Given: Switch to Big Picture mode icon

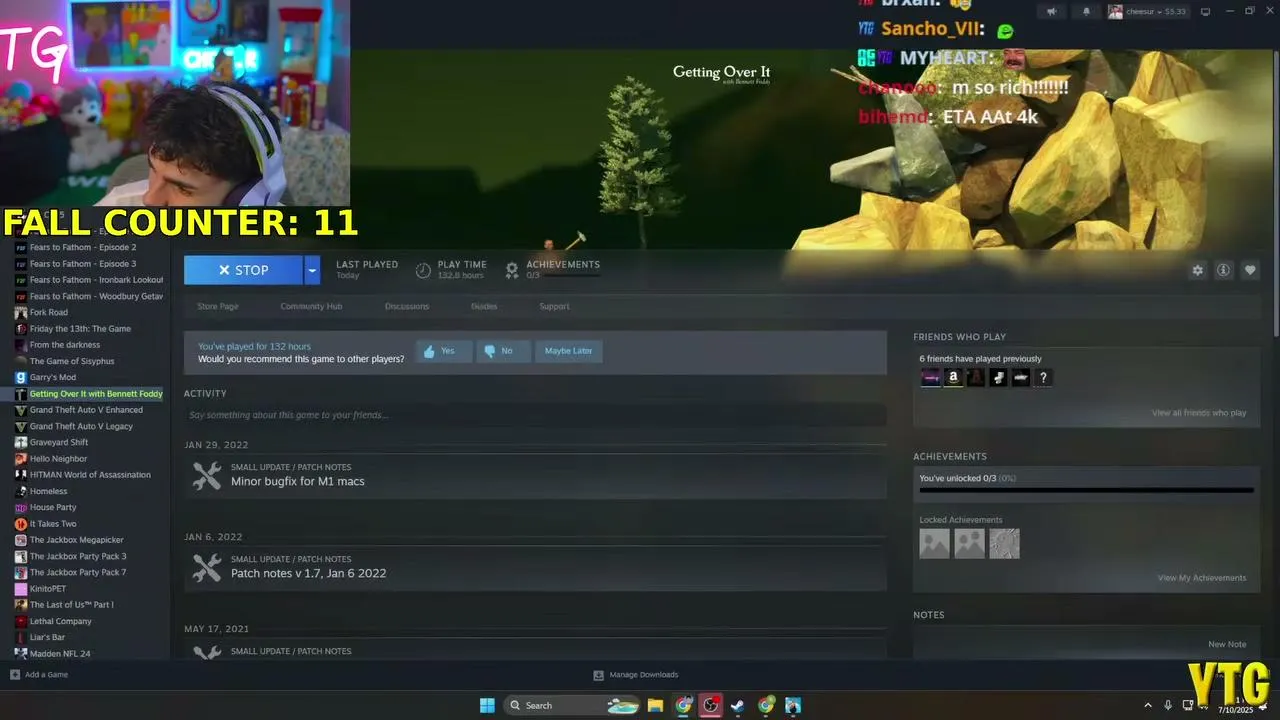Looking at the screenshot, I should (x=1205, y=11).
